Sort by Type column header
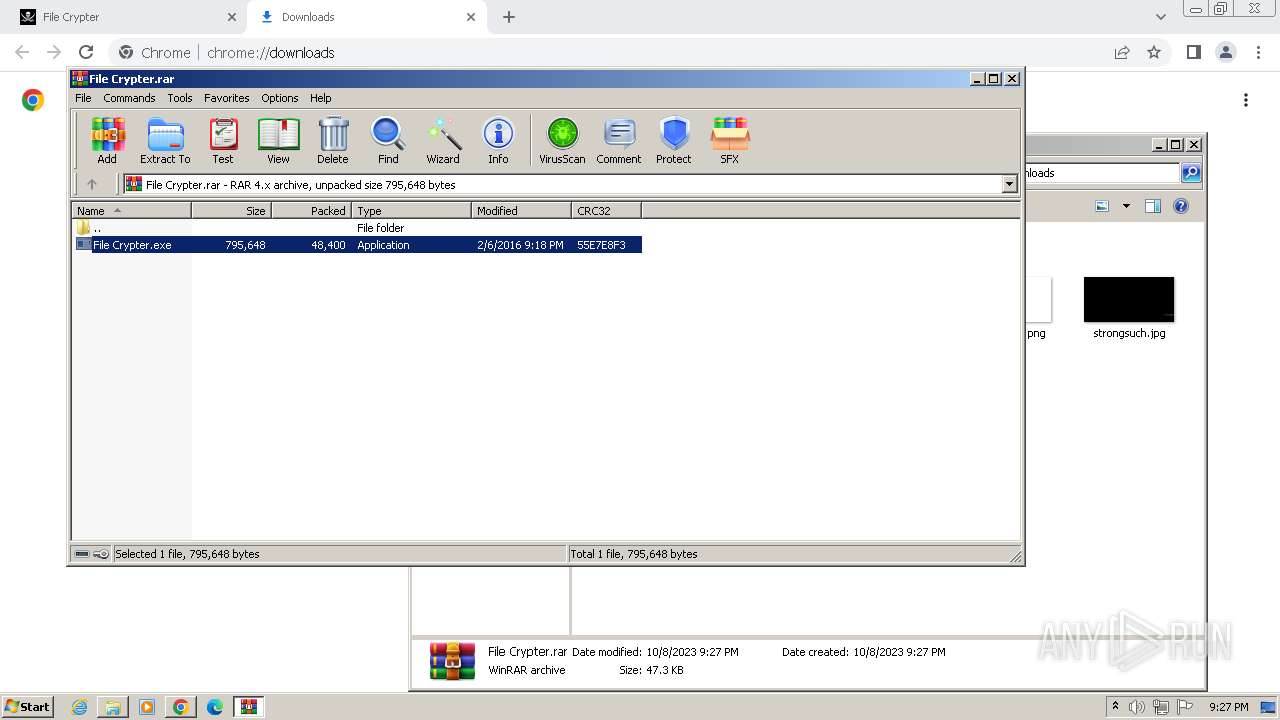 [411, 211]
